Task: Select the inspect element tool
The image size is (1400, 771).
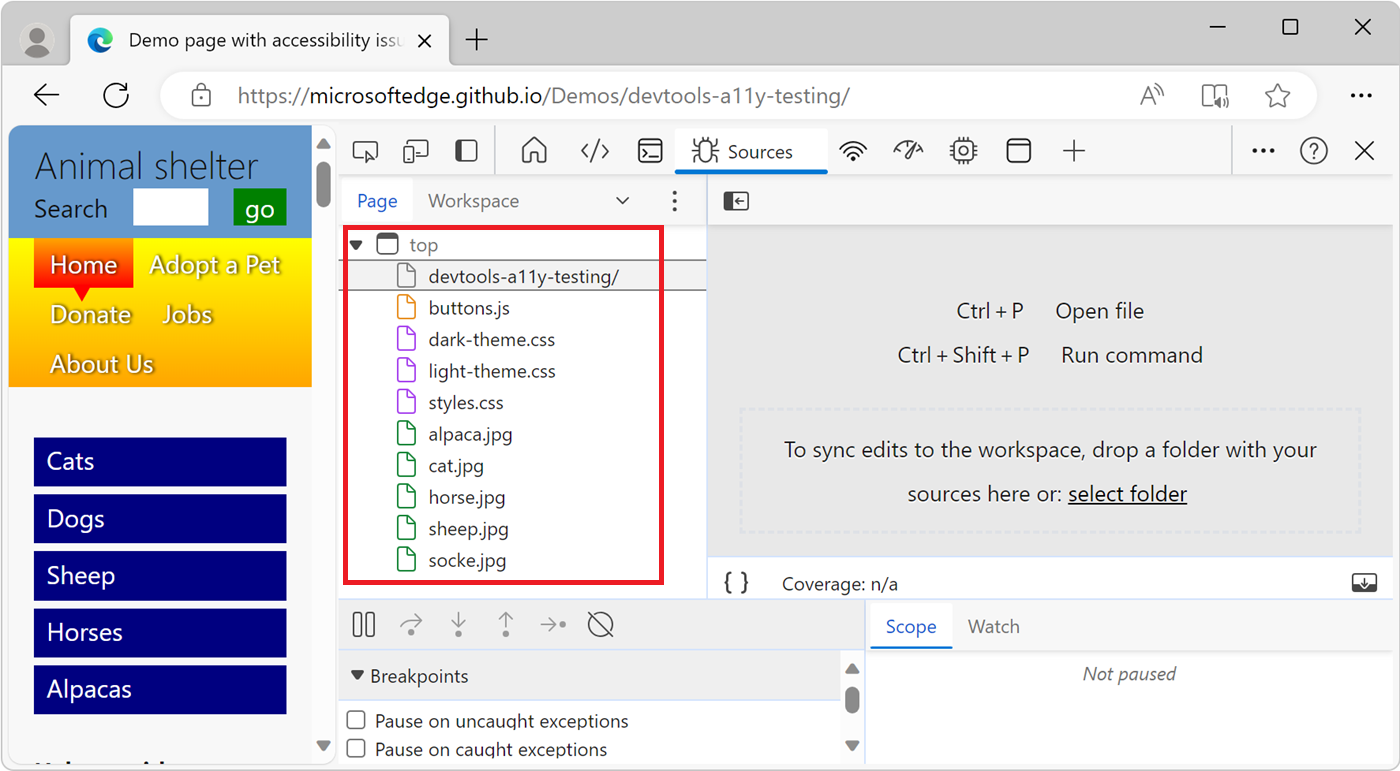Action: (x=365, y=150)
